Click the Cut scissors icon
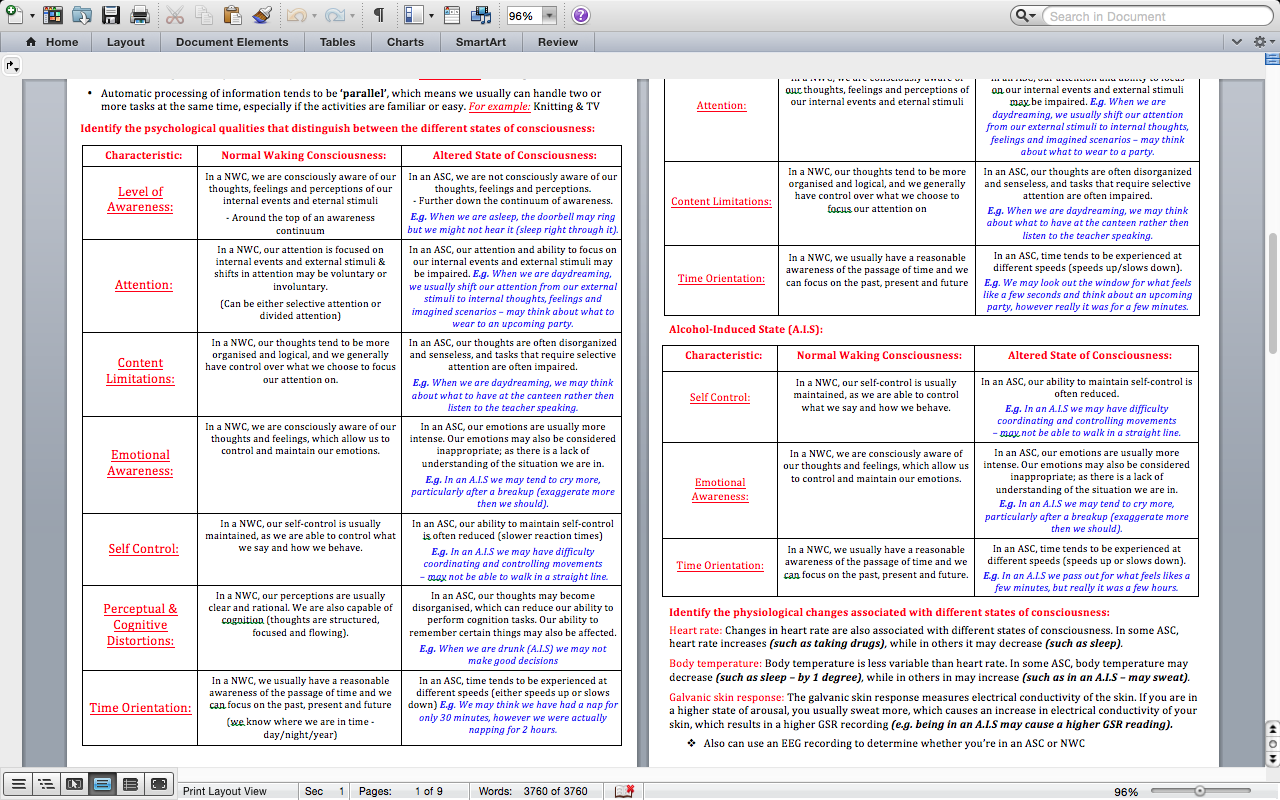The width and height of the screenshot is (1280, 800). coord(174,15)
